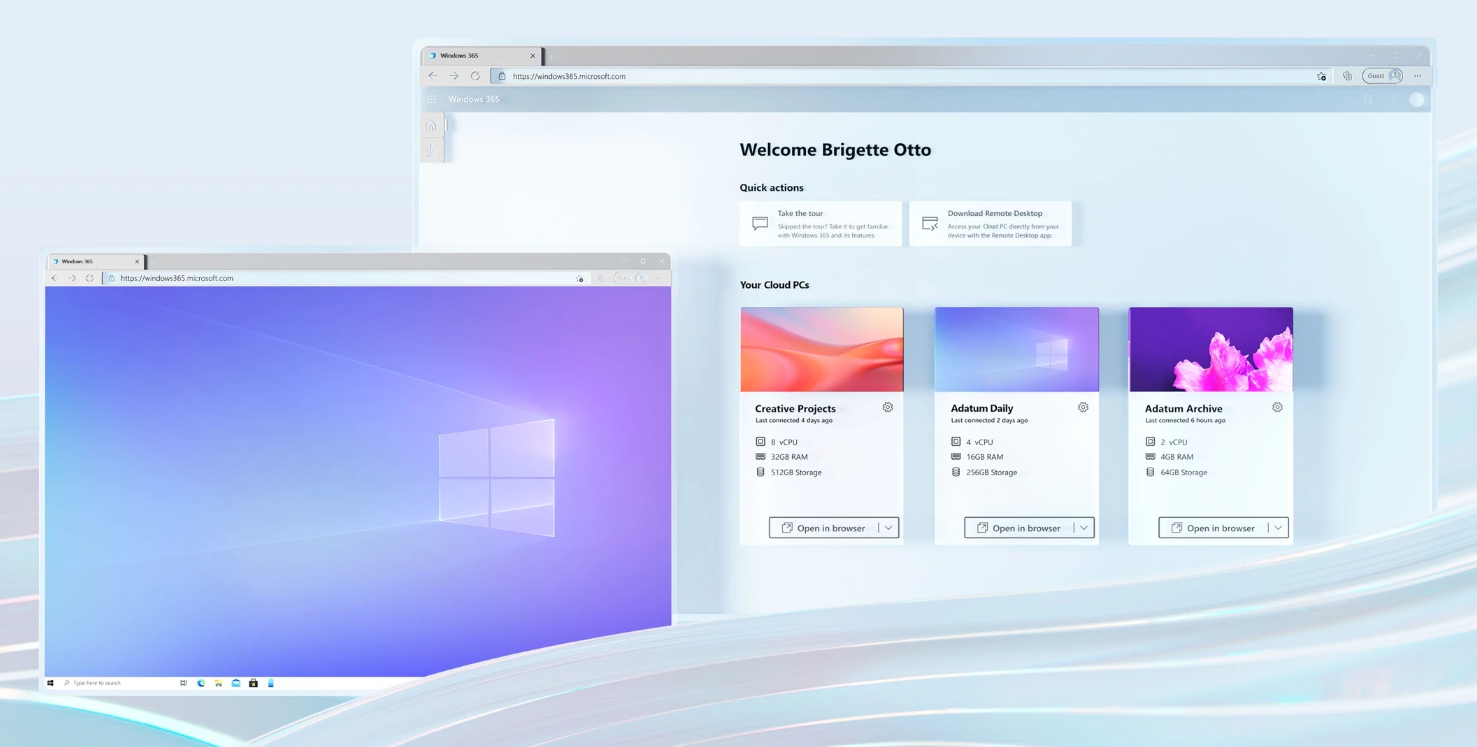
Task: Open the Guest profile button in rear browser
Action: (x=1383, y=76)
